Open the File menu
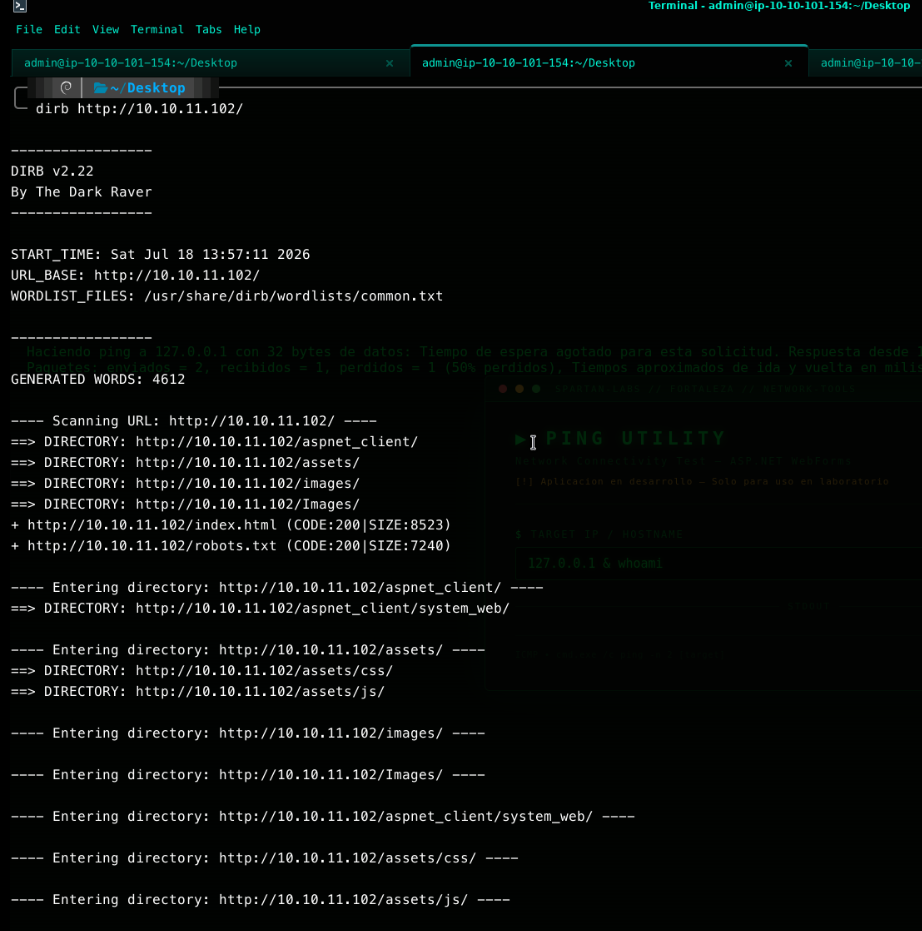The height and width of the screenshot is (931, 922). [x=29, y=30]
